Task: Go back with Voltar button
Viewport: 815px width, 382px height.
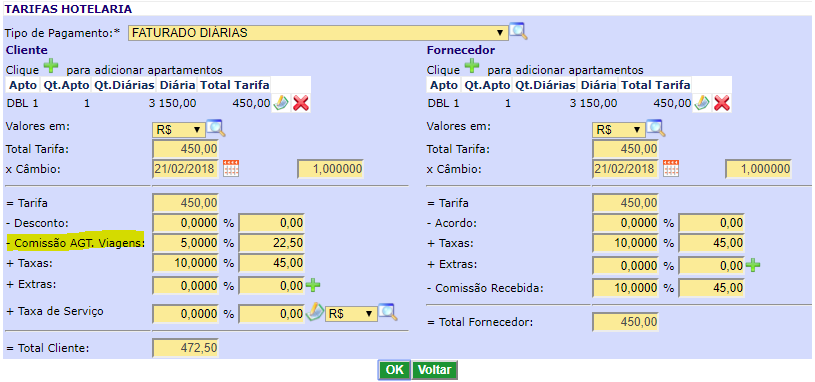Action: (435, 370)
